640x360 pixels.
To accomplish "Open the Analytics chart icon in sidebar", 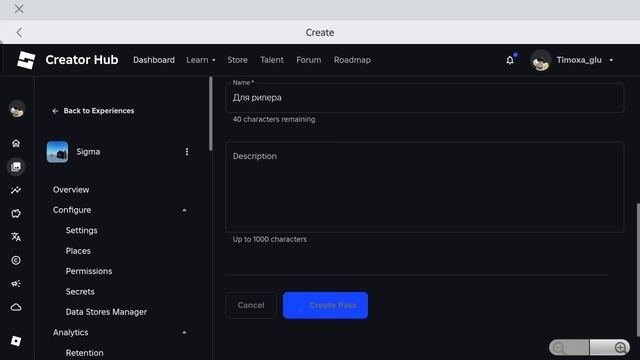I will coord(16,190).
